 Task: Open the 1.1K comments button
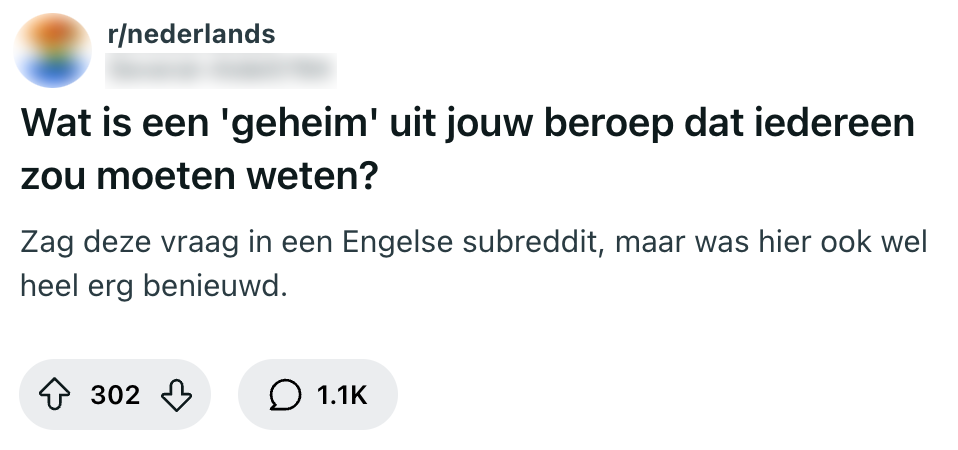click(x=317, y=395)
